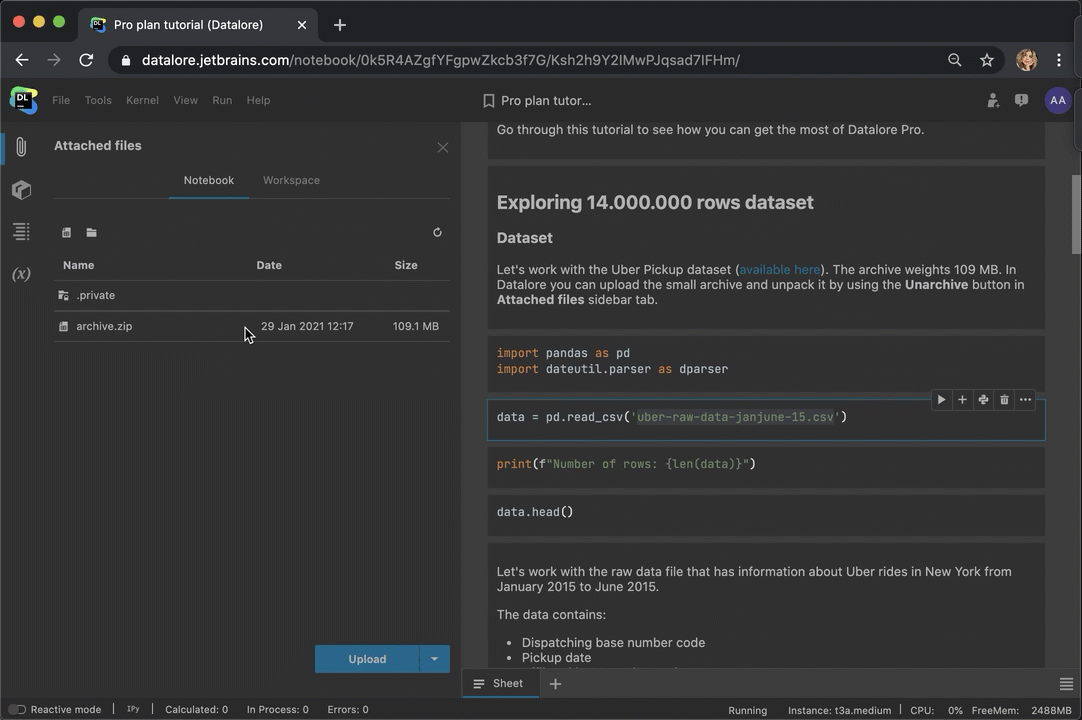Click into the print Number of rows cell
Screen dimensions: 1082x720
[x=766, y=465]
